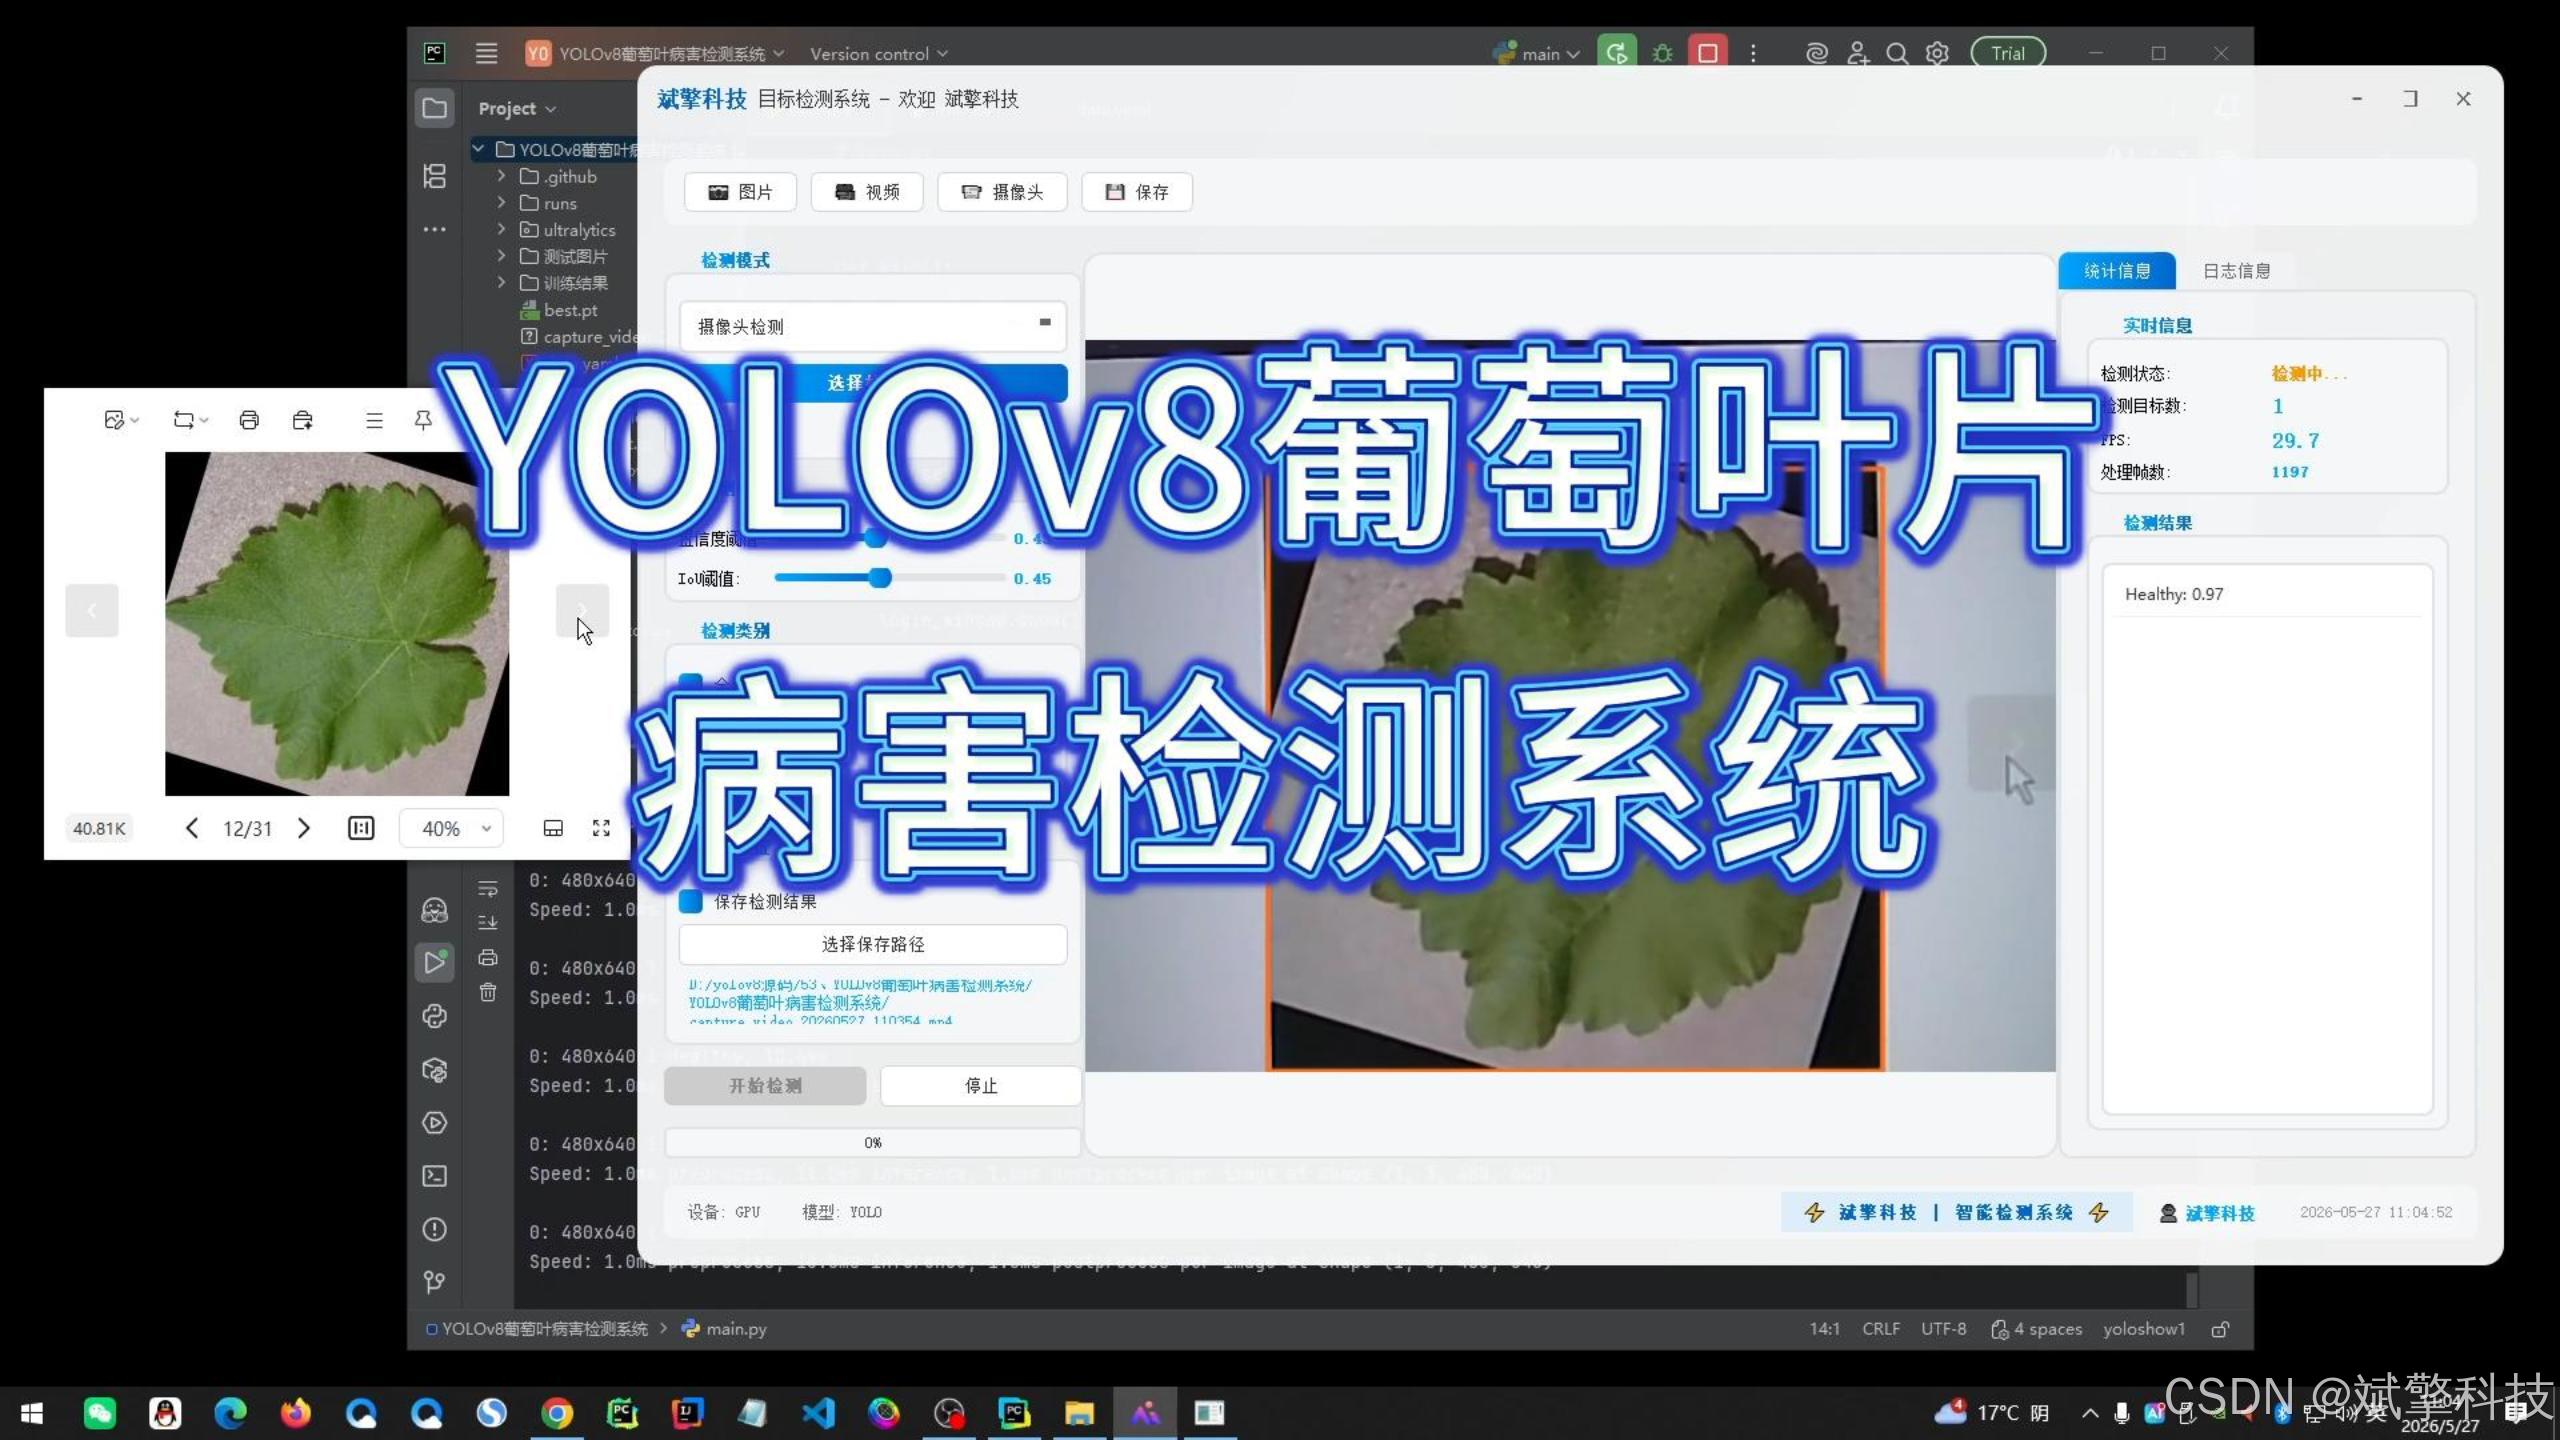This screenshot has height=1440, width=2560.
Task: Open the project name dropdown in PyCharm title bar
Action: pos(655,53)
